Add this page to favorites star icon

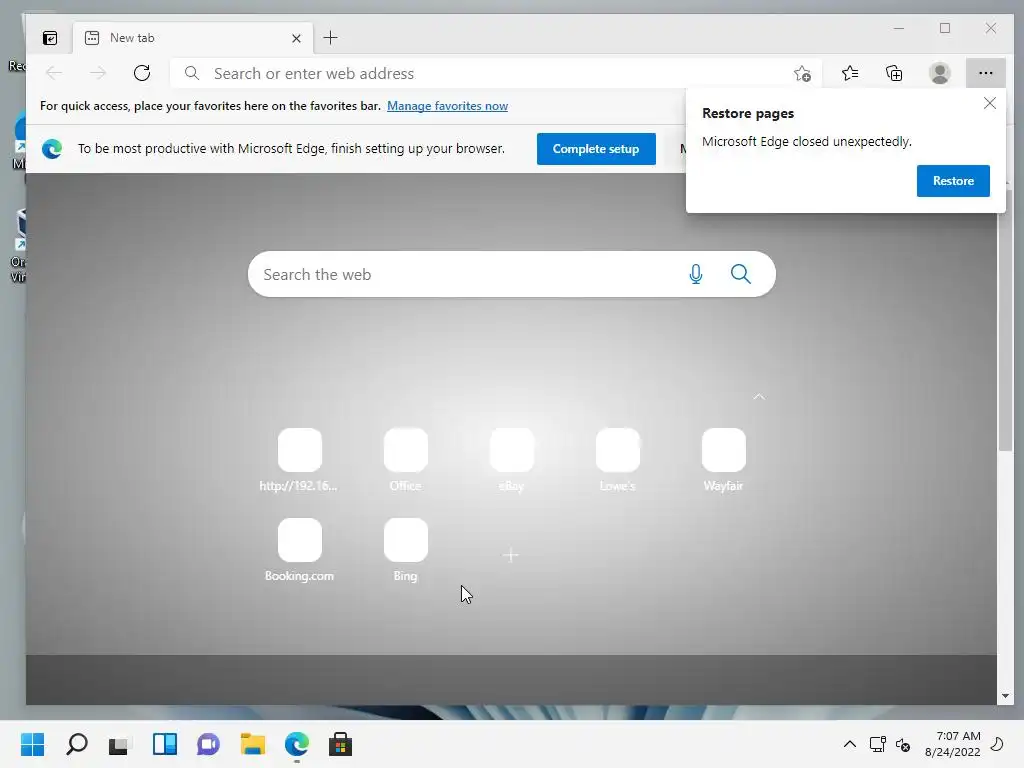(802, 73)
